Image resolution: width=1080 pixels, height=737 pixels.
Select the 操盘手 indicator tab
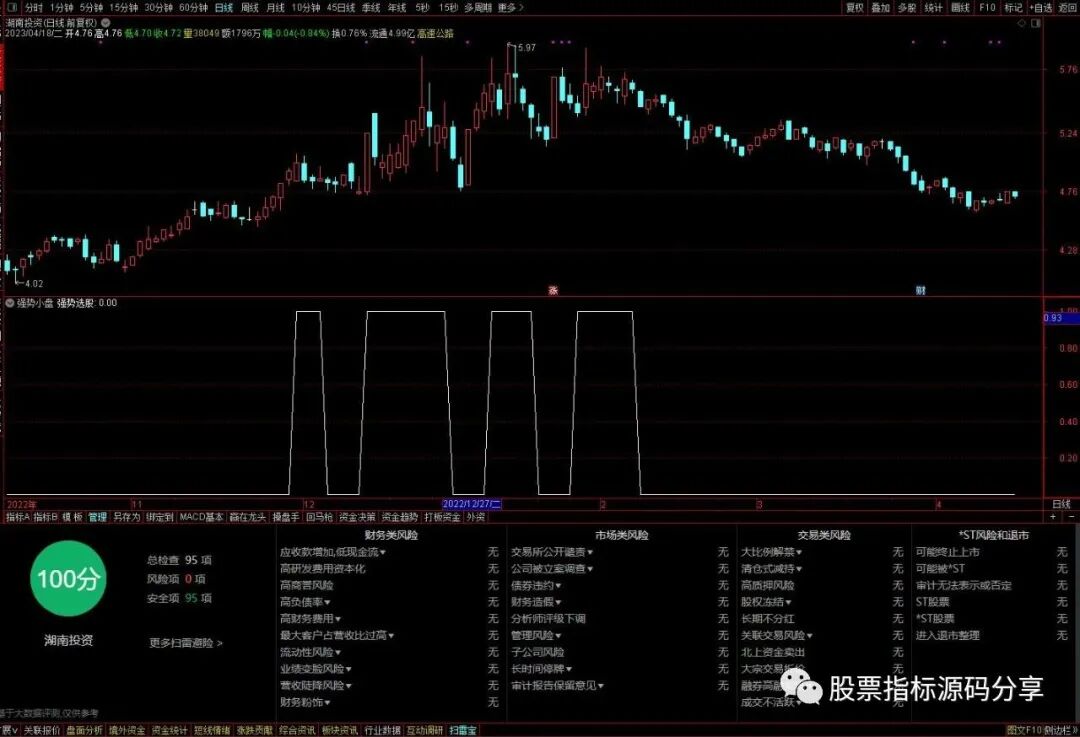coord(286,517)
